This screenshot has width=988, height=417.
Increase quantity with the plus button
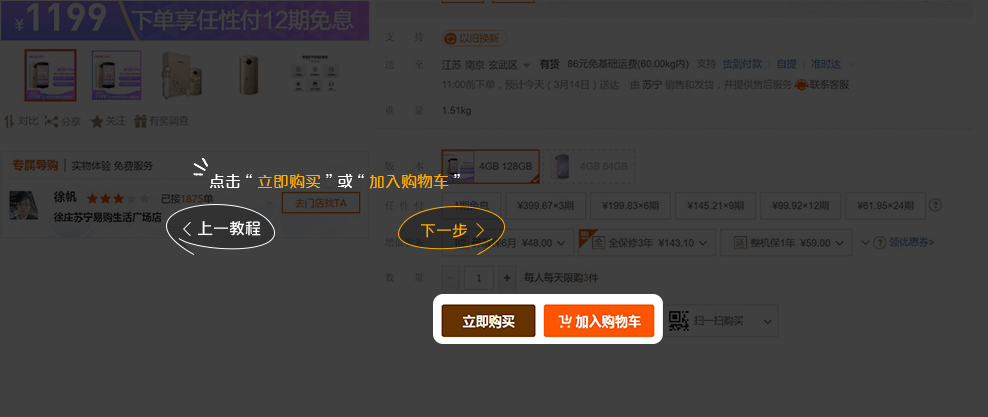(x=507, y=278)
